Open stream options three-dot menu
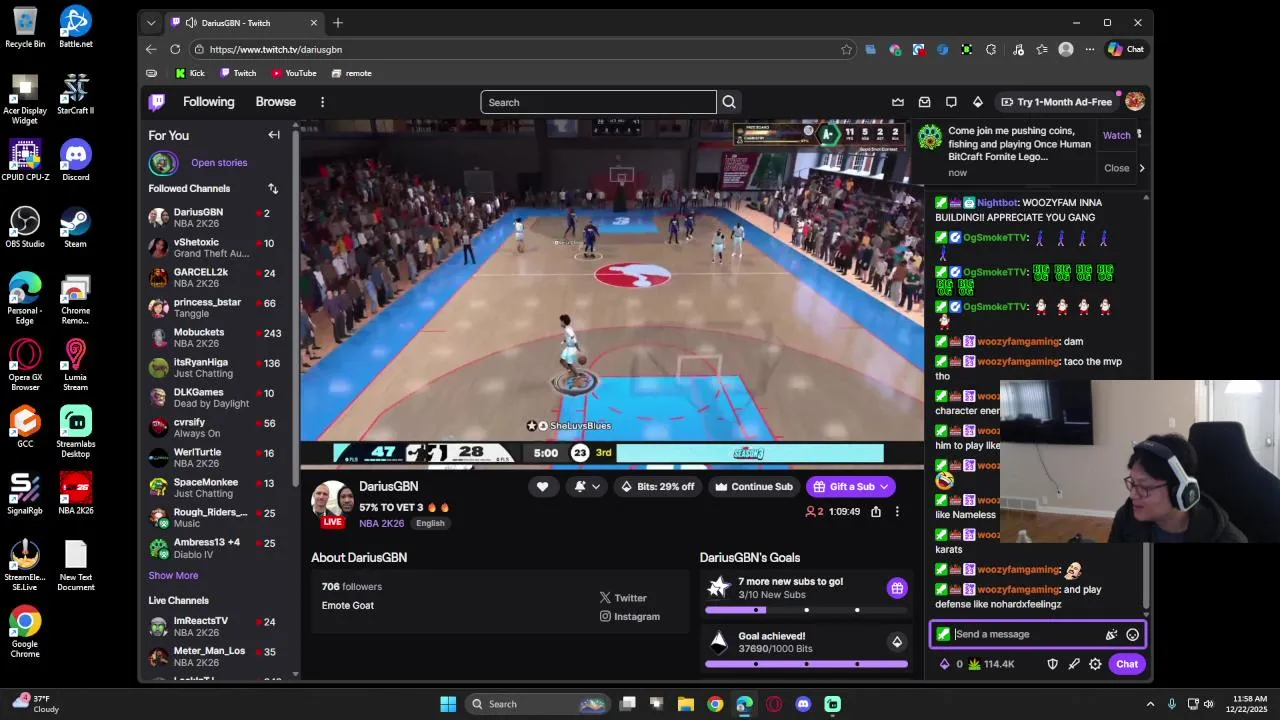The image size is (1280, 720). point(897,512)
